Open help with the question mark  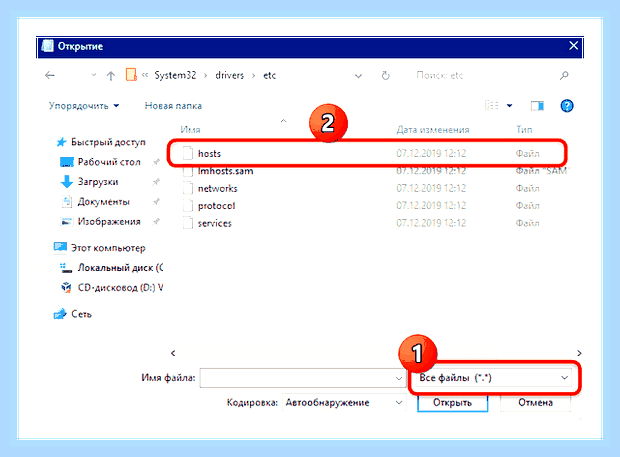click(x=567, y=106)
